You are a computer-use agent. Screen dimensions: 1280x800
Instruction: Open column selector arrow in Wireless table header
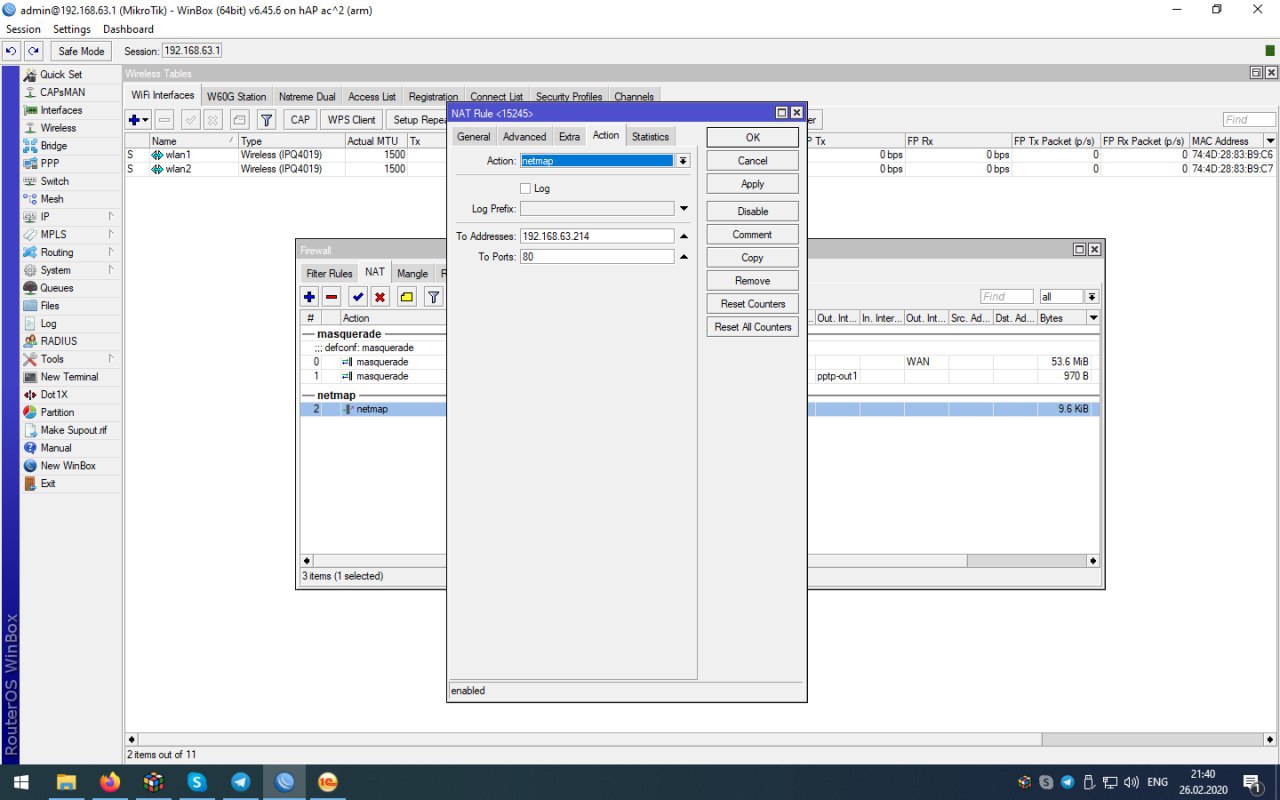[x=1271, y=141]
